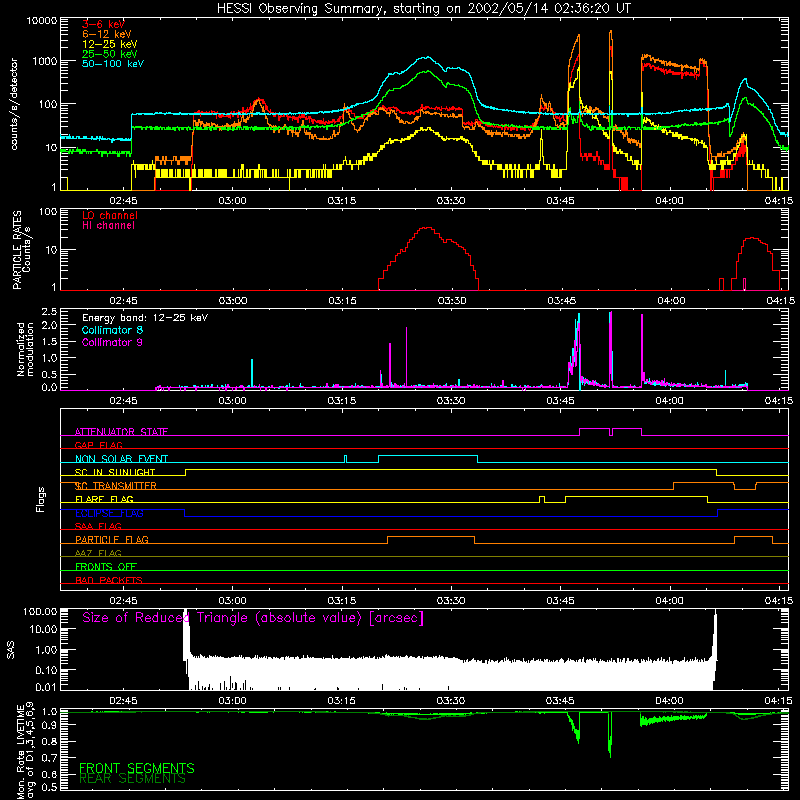Click the 10000 tick label on top plot
The width and height of the screenshot is (800, 800).
41,21
